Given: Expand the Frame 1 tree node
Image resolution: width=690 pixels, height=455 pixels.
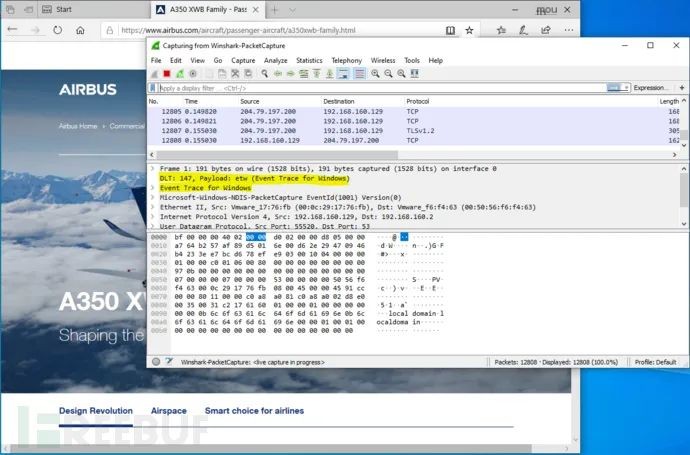Looking at the screenshot, I should 153,169.
